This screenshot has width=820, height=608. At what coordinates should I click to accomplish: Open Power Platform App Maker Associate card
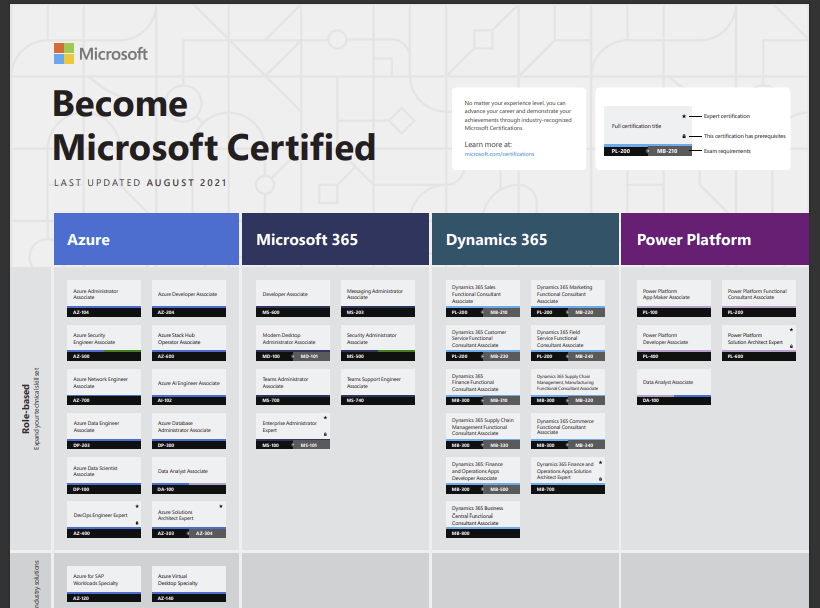click(674, 299)
